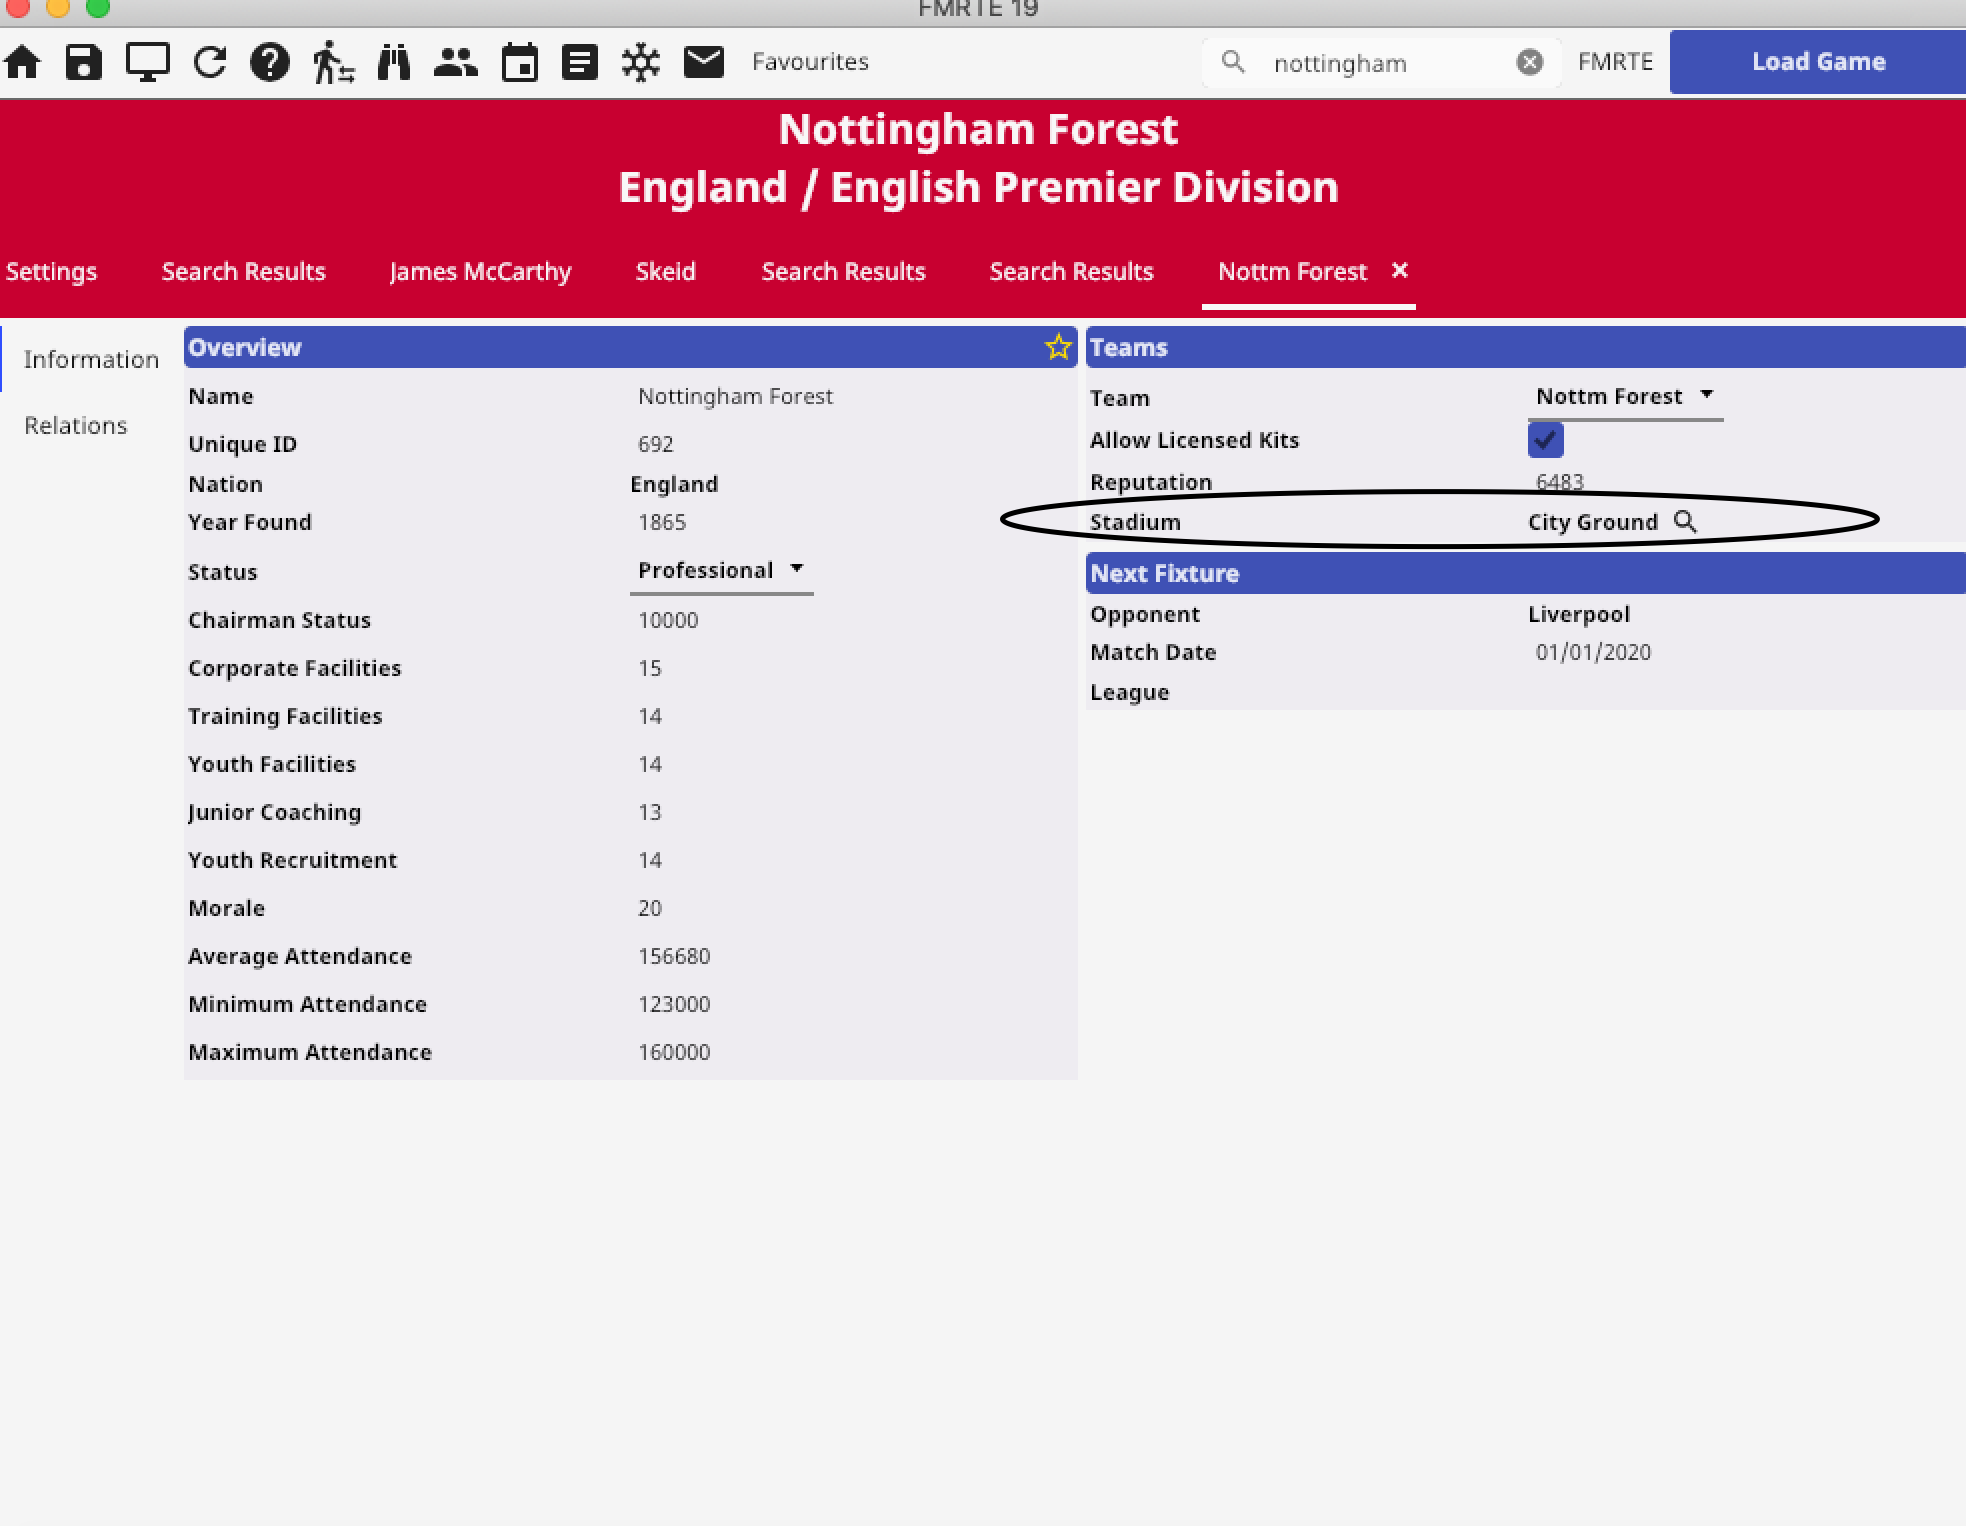Click the snowflake freezer icon
The height and width of the screenshot is (1526, 1966).
coord(641,62)
